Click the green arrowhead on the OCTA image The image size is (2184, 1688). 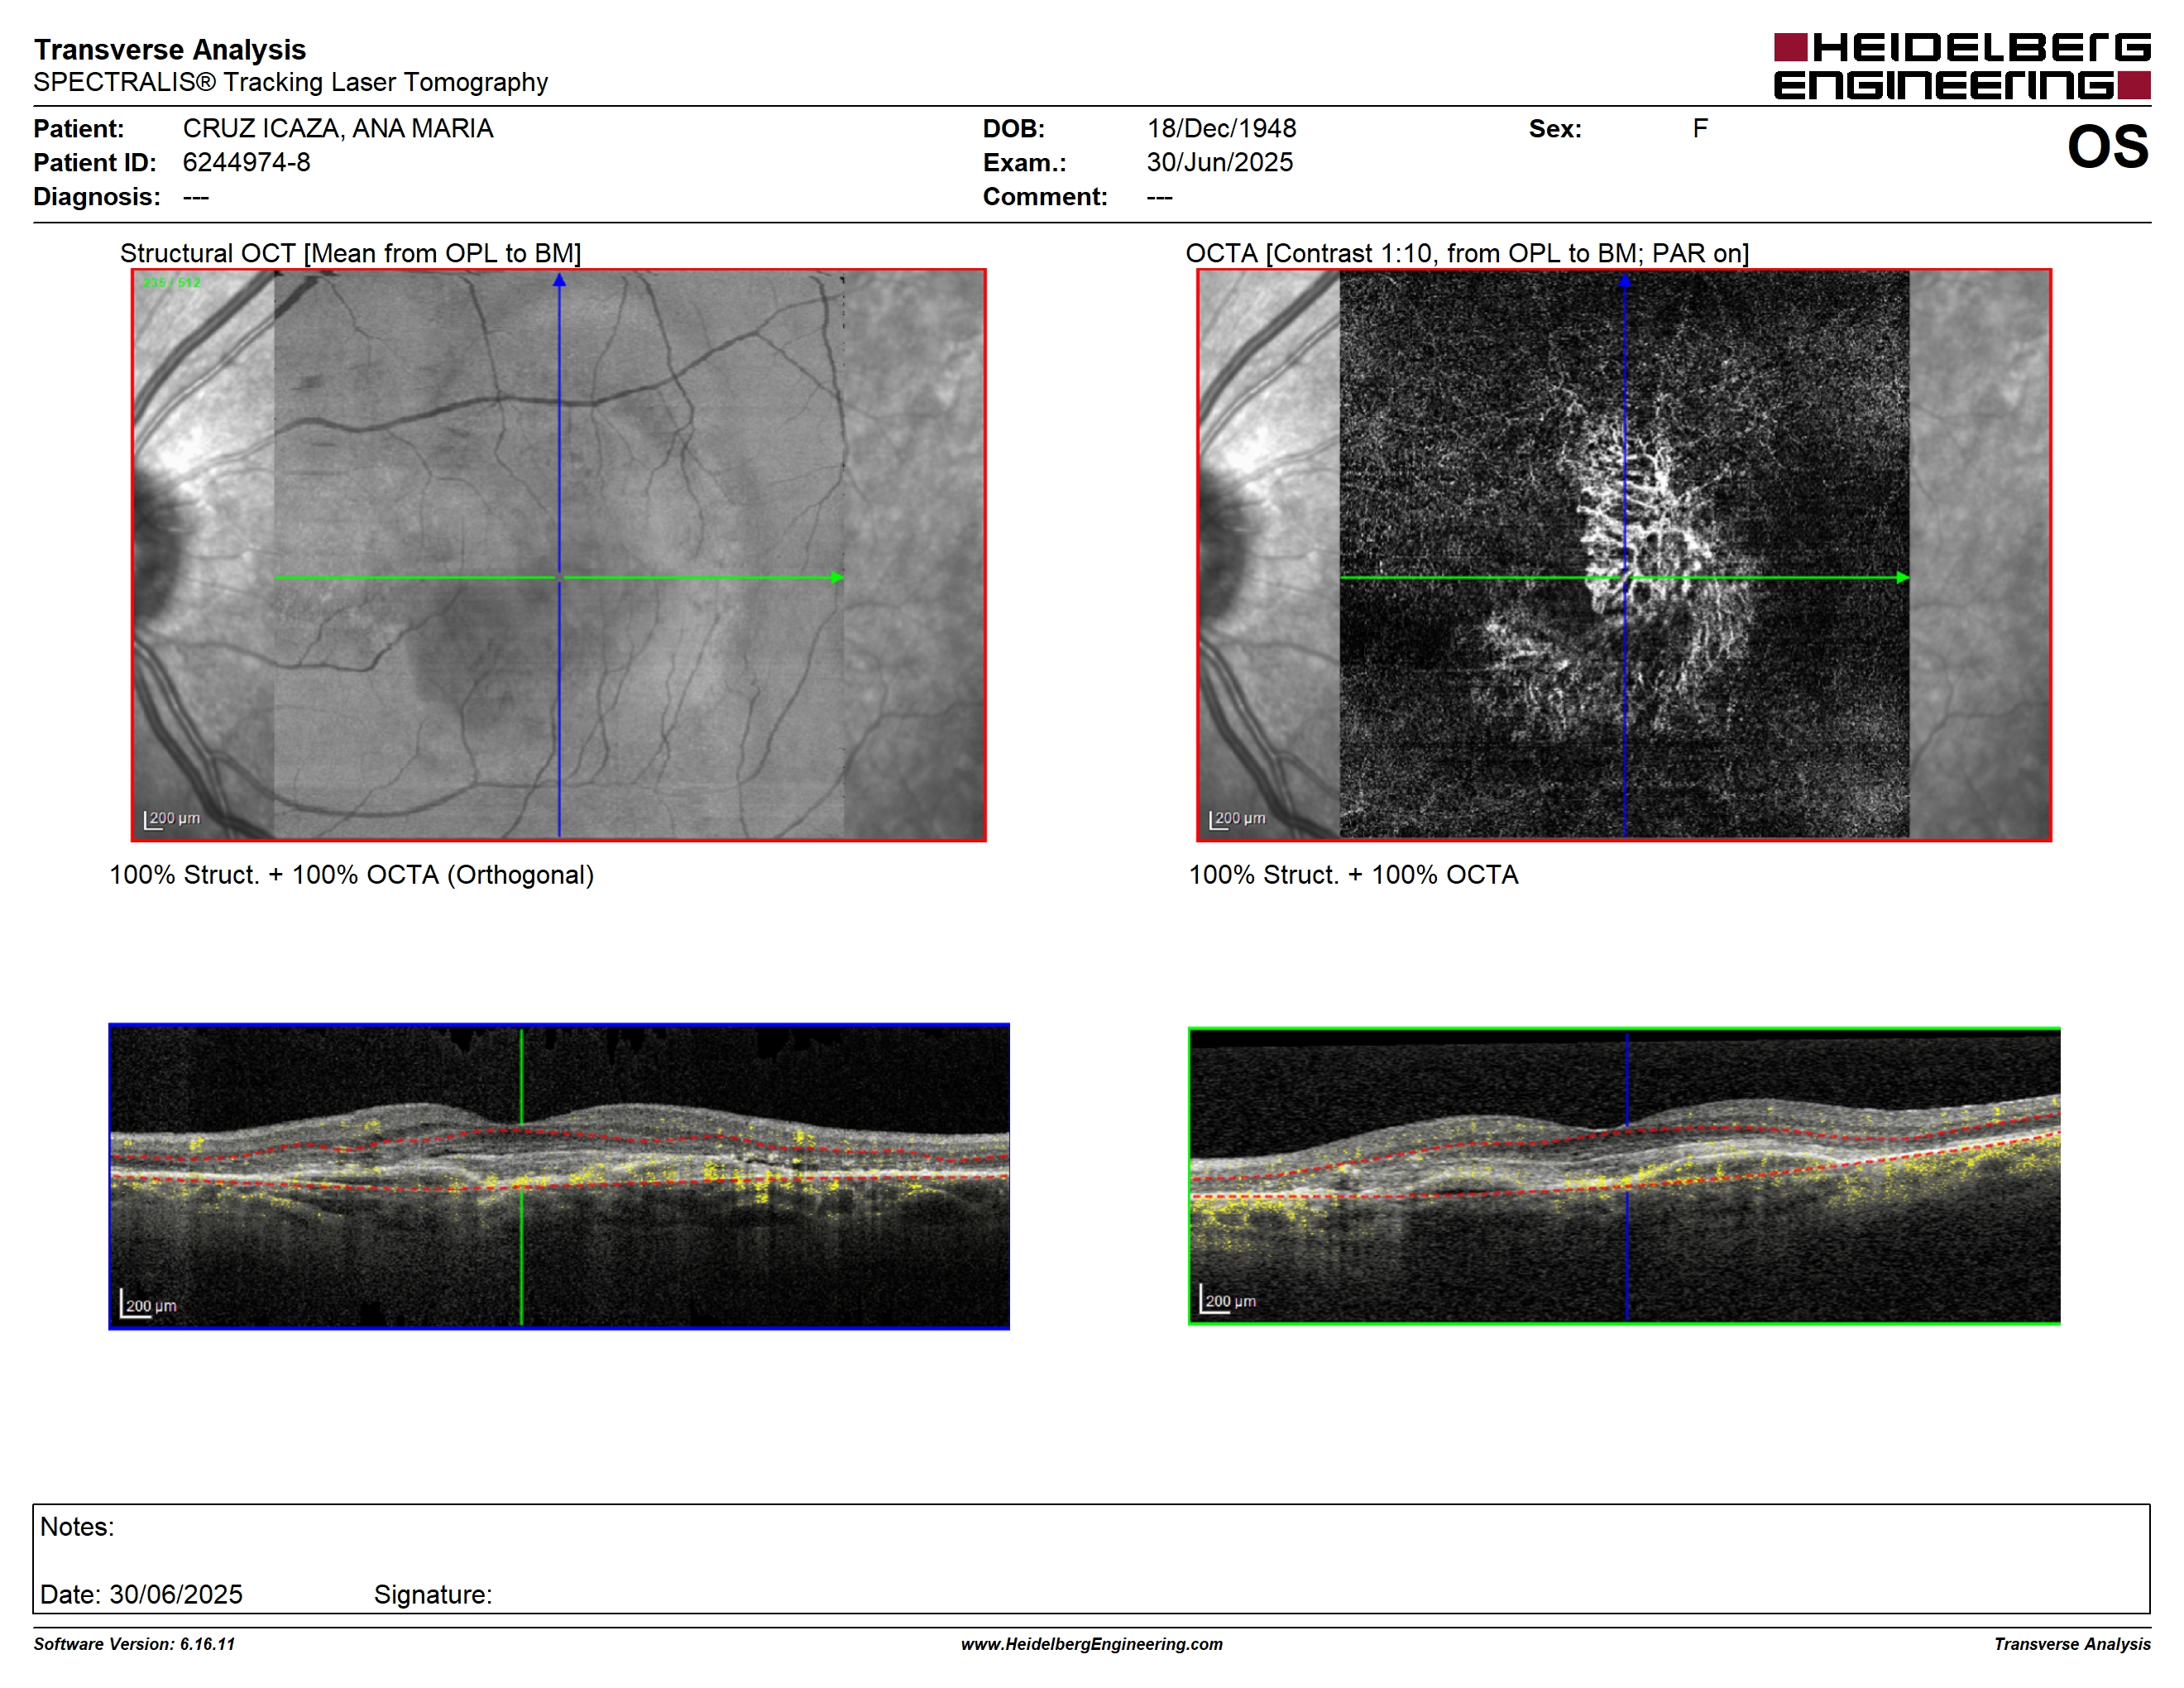point(1903,577)
